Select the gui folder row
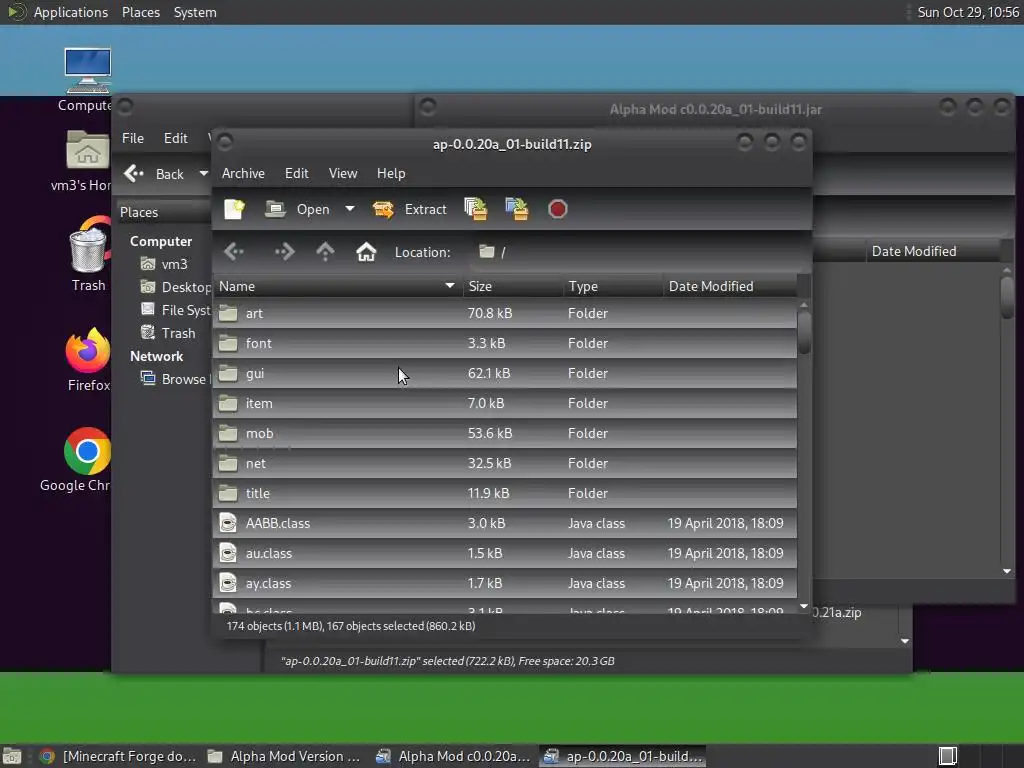Image resolution: width=1024 pixels, height=768 pixels. (505, 374)
